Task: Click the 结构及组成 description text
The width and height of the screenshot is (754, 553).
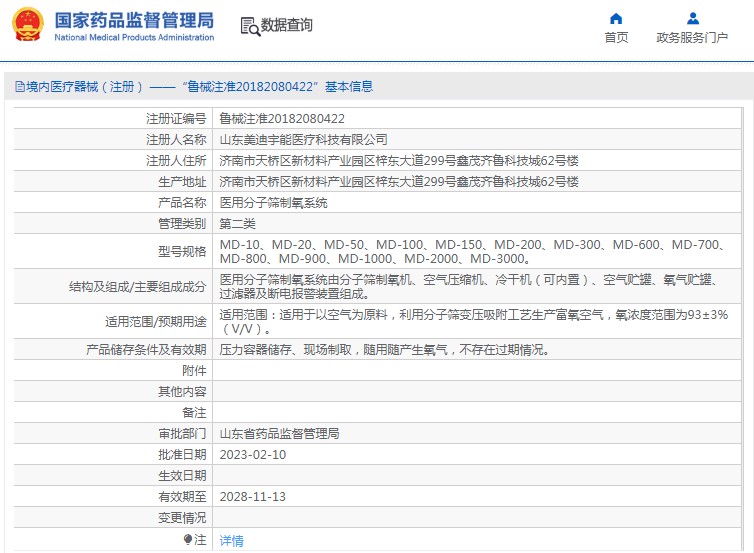Action: (x=469, y=287)
